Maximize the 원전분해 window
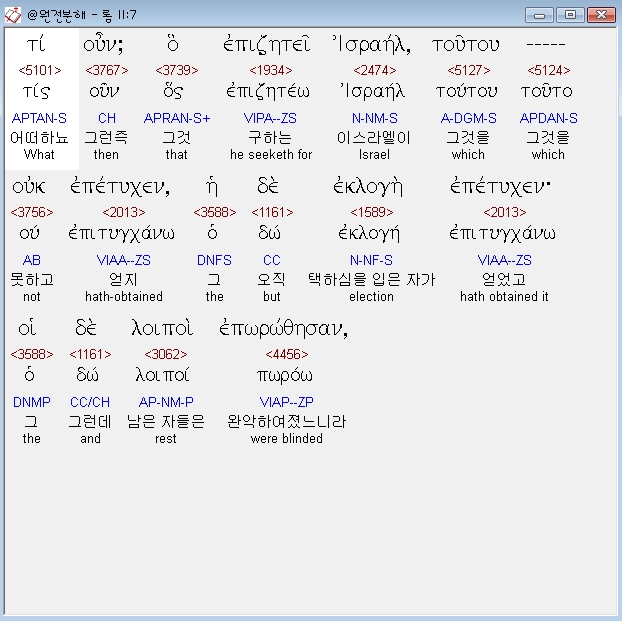This screenshot has height=621, width=622. pos(570,15)
